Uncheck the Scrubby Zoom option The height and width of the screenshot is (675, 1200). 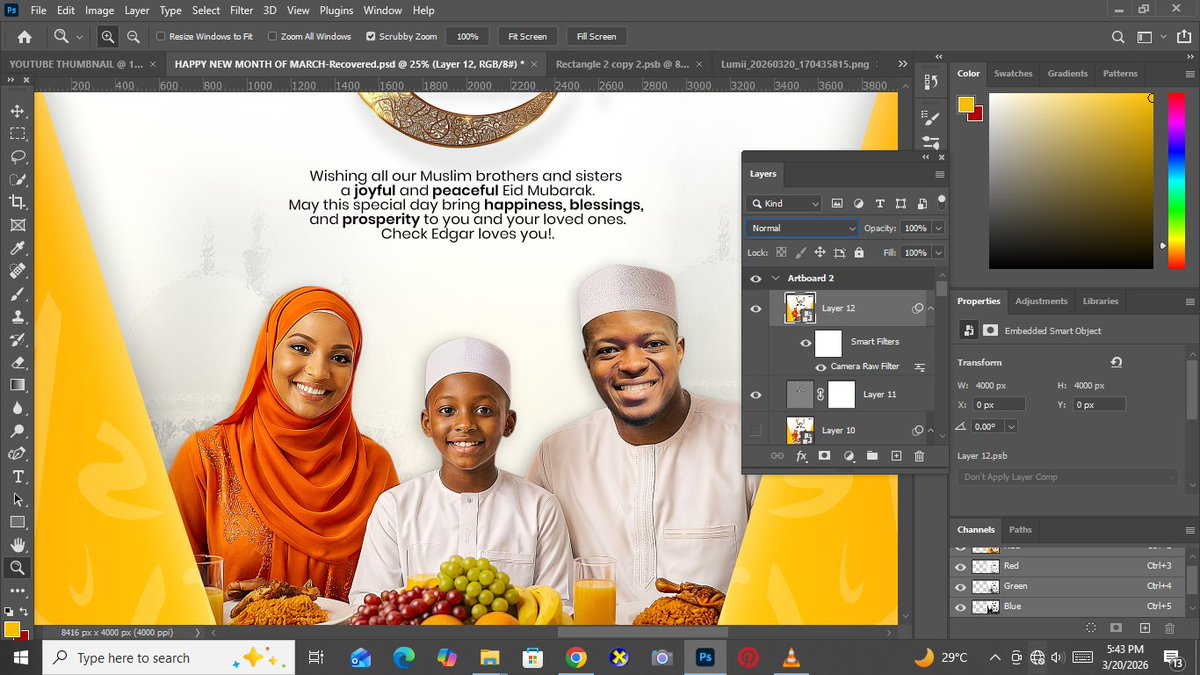[371, 36]
